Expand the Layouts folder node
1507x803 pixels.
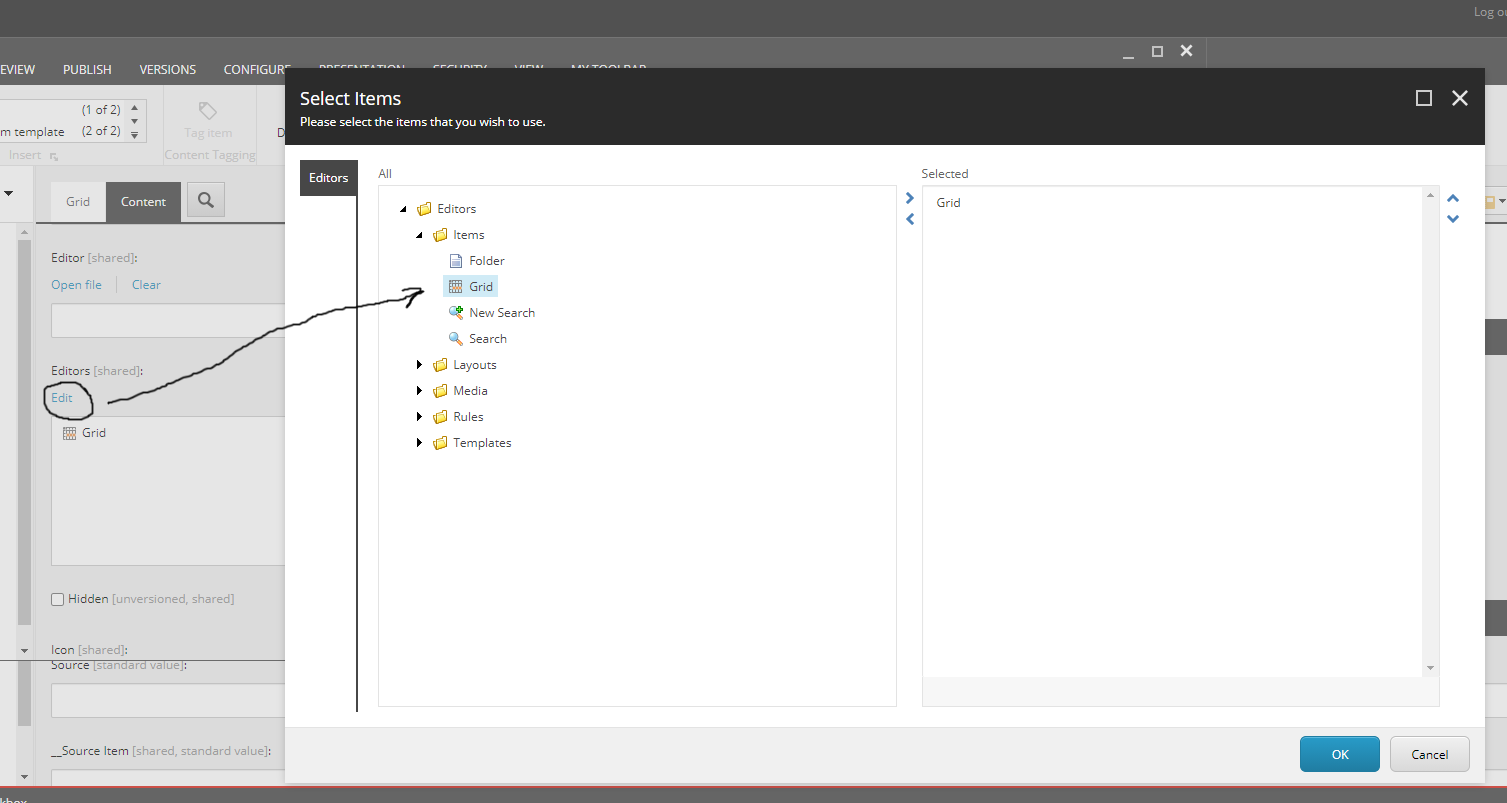pos(420,364)
